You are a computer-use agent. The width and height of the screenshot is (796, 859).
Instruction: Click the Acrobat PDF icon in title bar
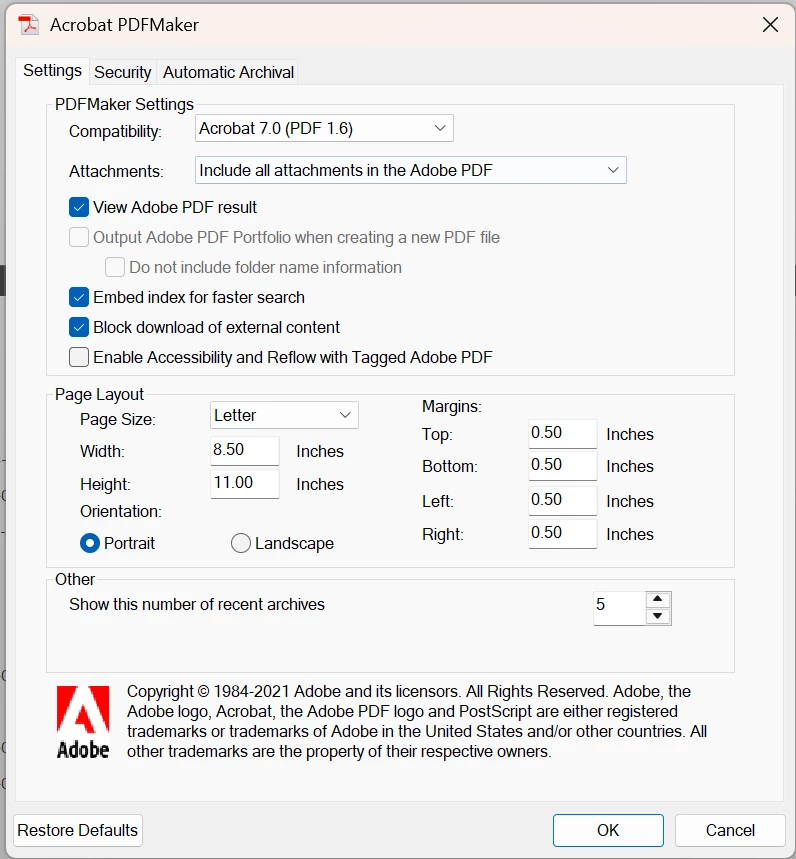pyautogui.click(x=28, y=25)
